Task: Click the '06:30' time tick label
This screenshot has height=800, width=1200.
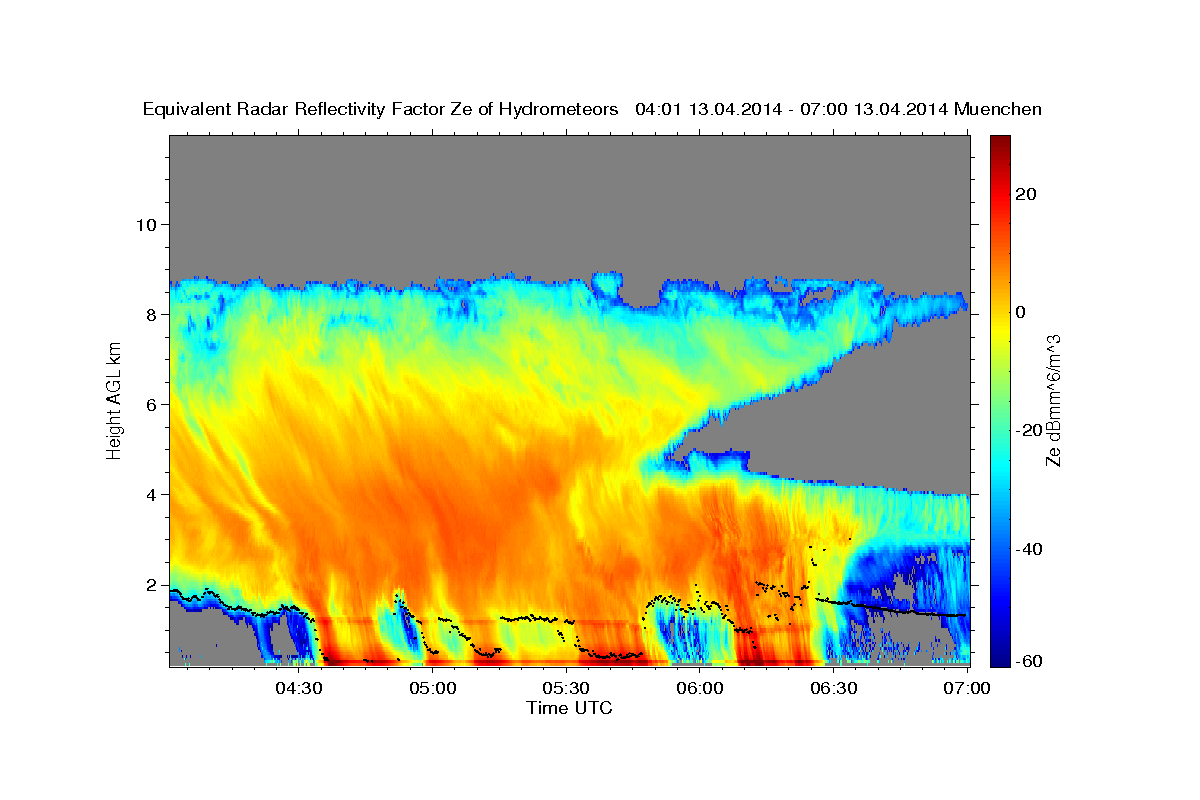Action: pos(834,688)
